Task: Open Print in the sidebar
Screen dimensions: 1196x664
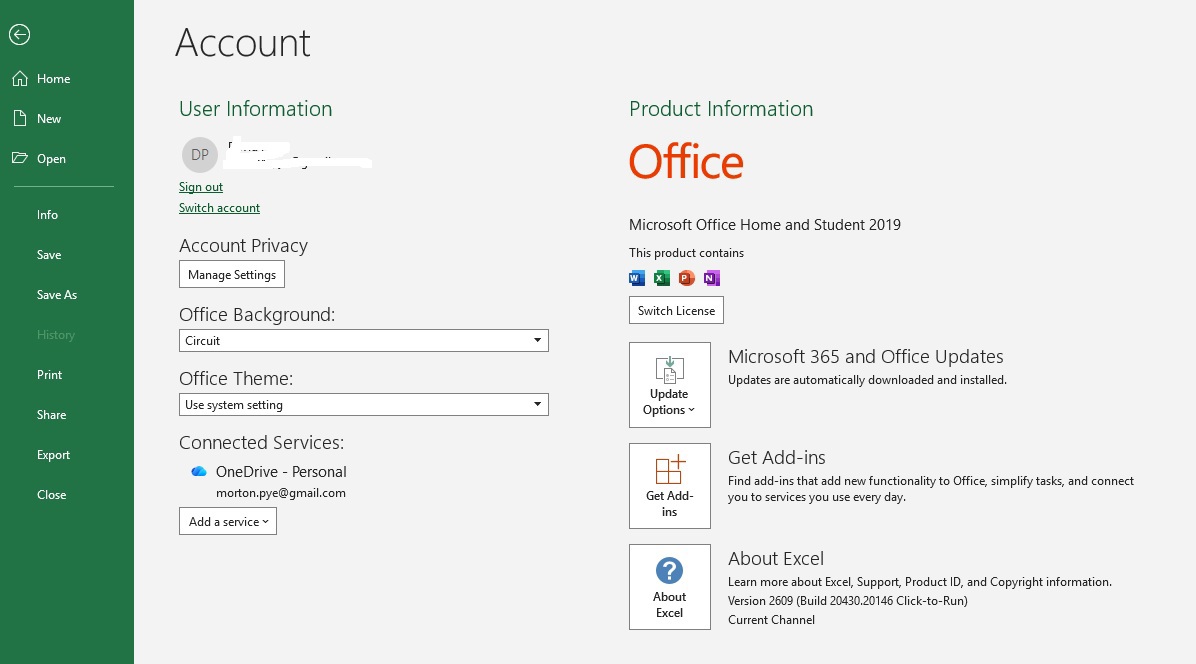Action: (x=50, y=375)
